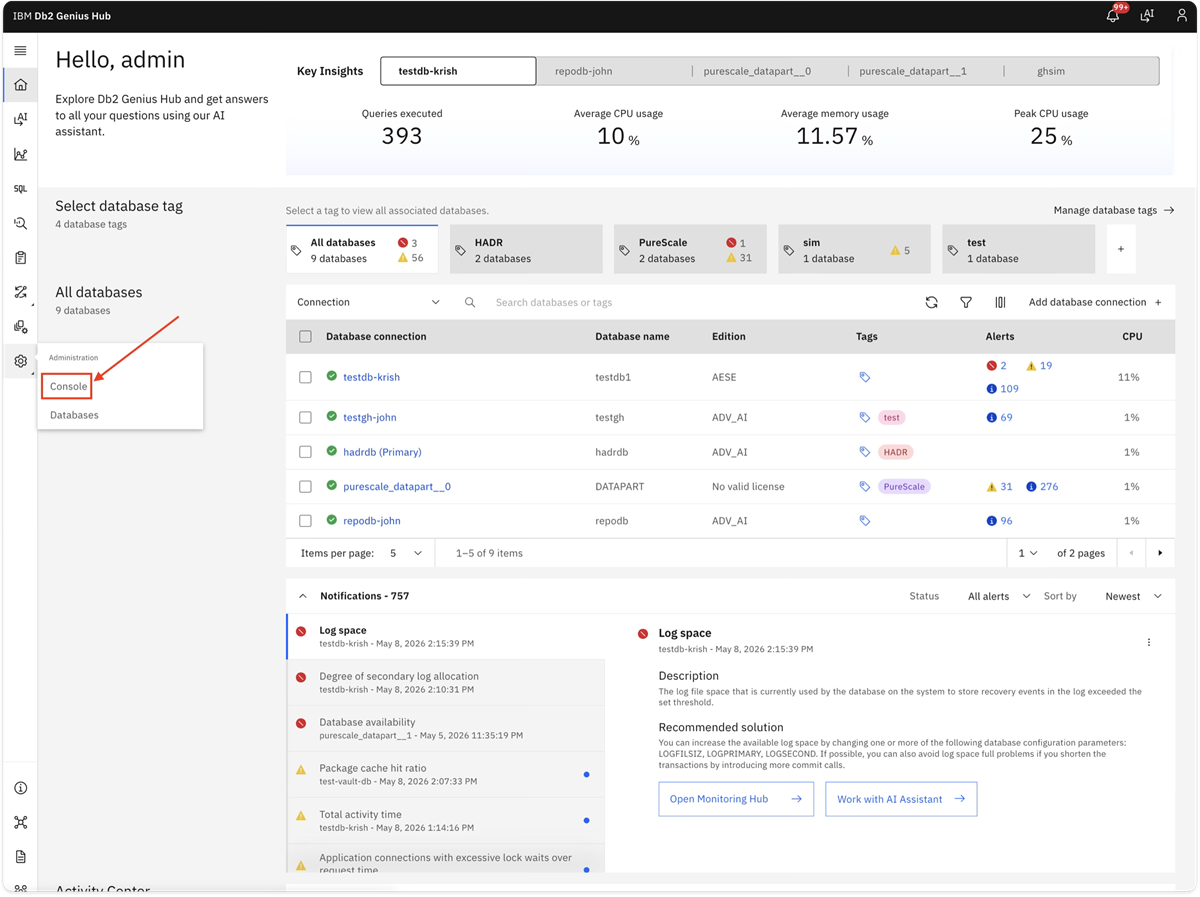Go to the next page of databases
The width and height of the screenshot is (1200, 897).
pyautogui.click(x=1160, y=553)
